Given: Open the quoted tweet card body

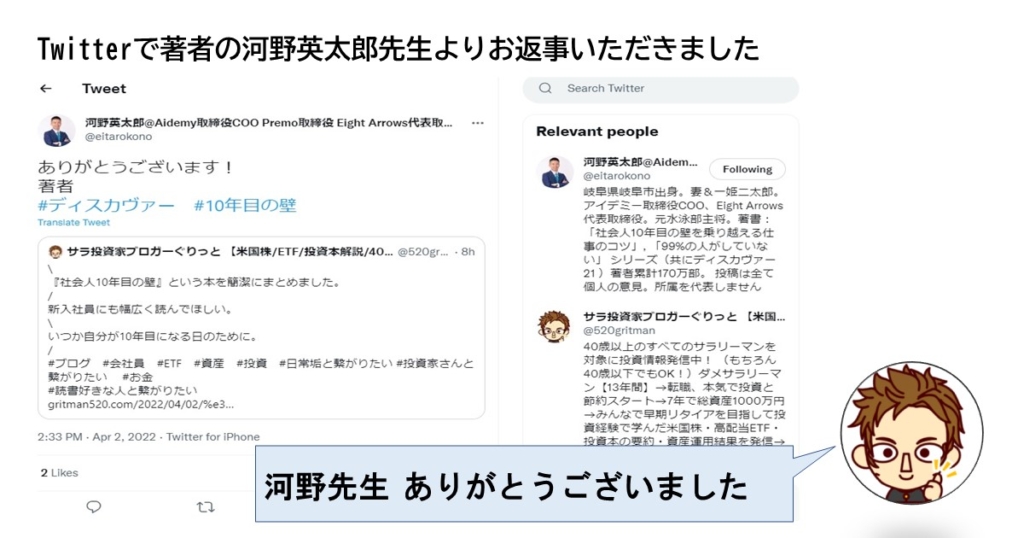Looking at the screenshot, I should (x=261, y=328).
